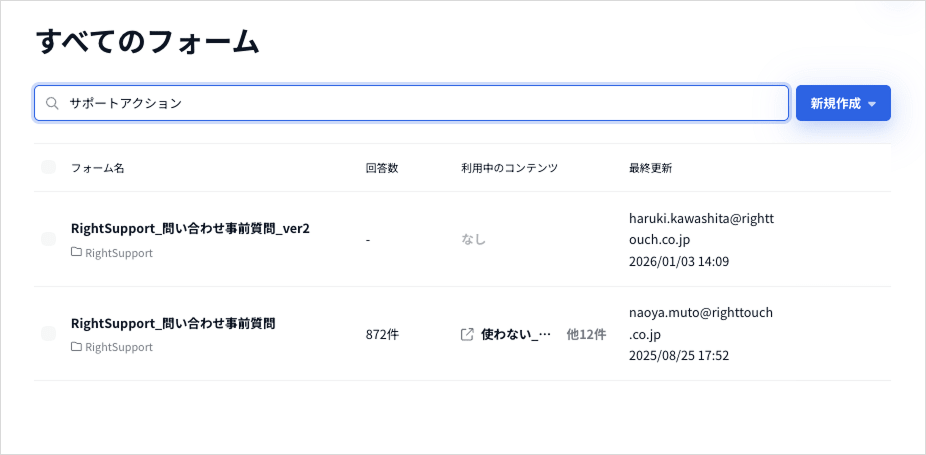926x455 pixels.
Task: Expand the 他12件 additional contents list
Action: tap(586, 334)
